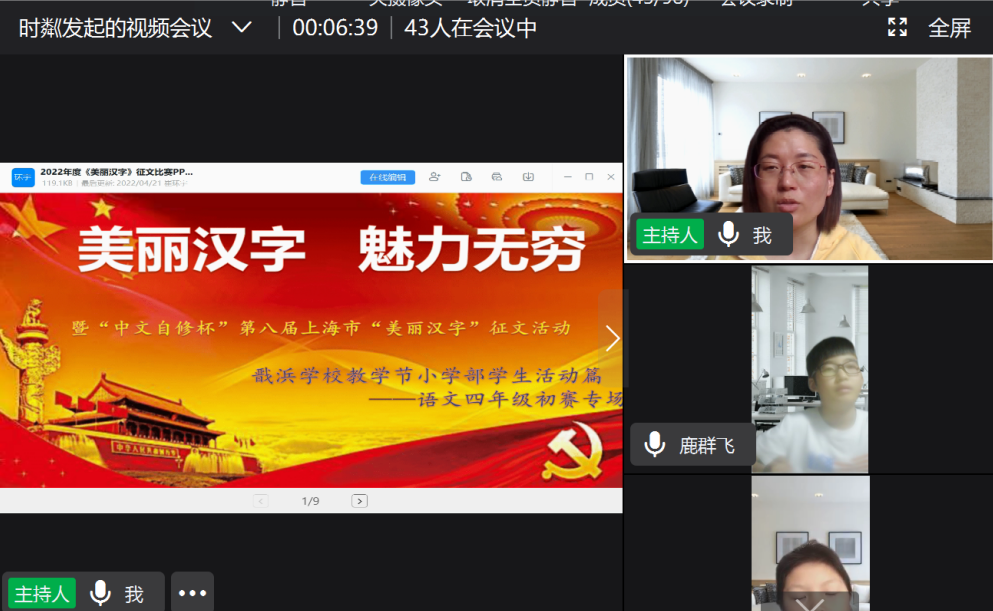Click the add collaborator person icon
This screenshot has width=993, height=611.
(434, 177)
